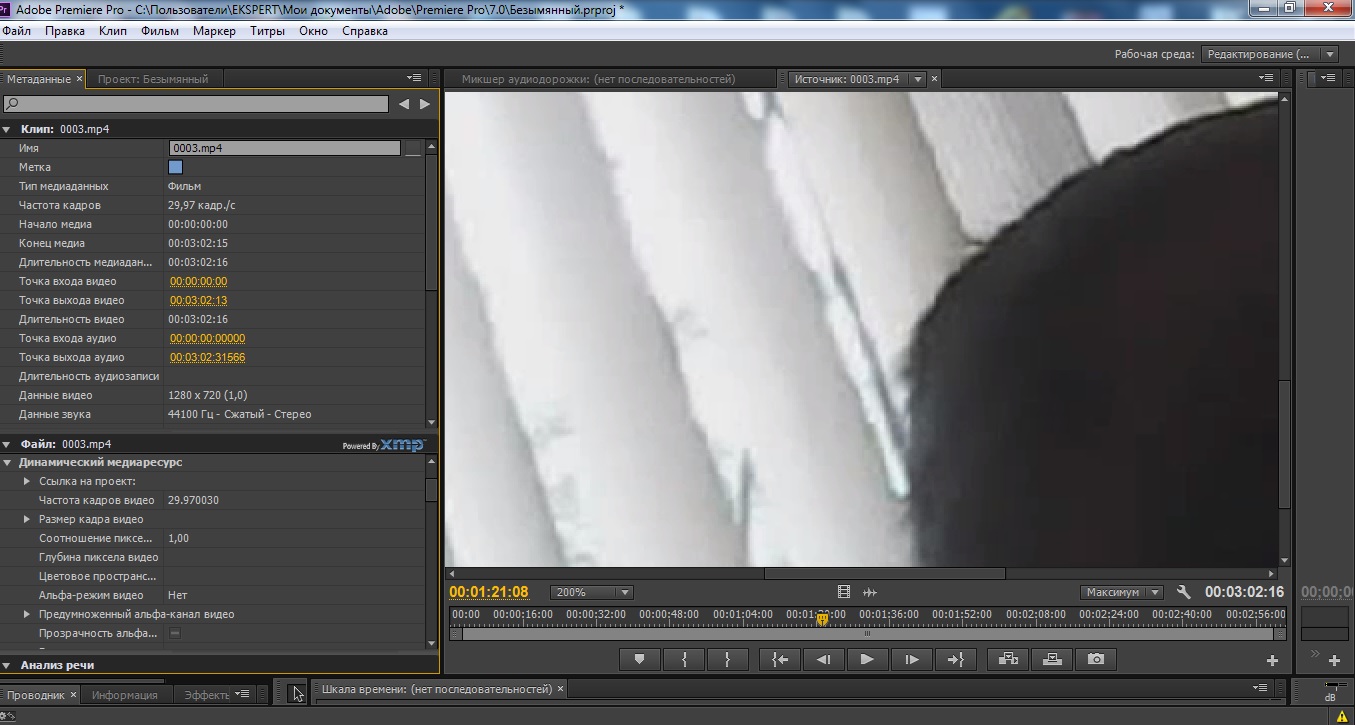
Task: Click the yellow playhead marker on source ruler
Action: (x=822, y=619)
